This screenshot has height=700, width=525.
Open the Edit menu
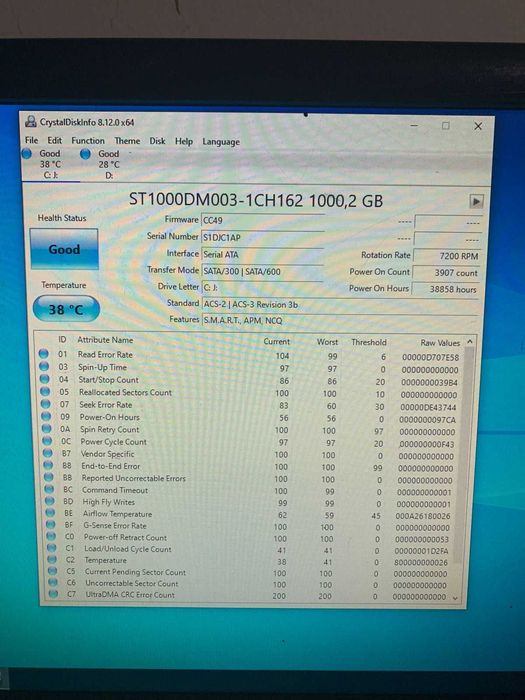(x=54, y=140)
